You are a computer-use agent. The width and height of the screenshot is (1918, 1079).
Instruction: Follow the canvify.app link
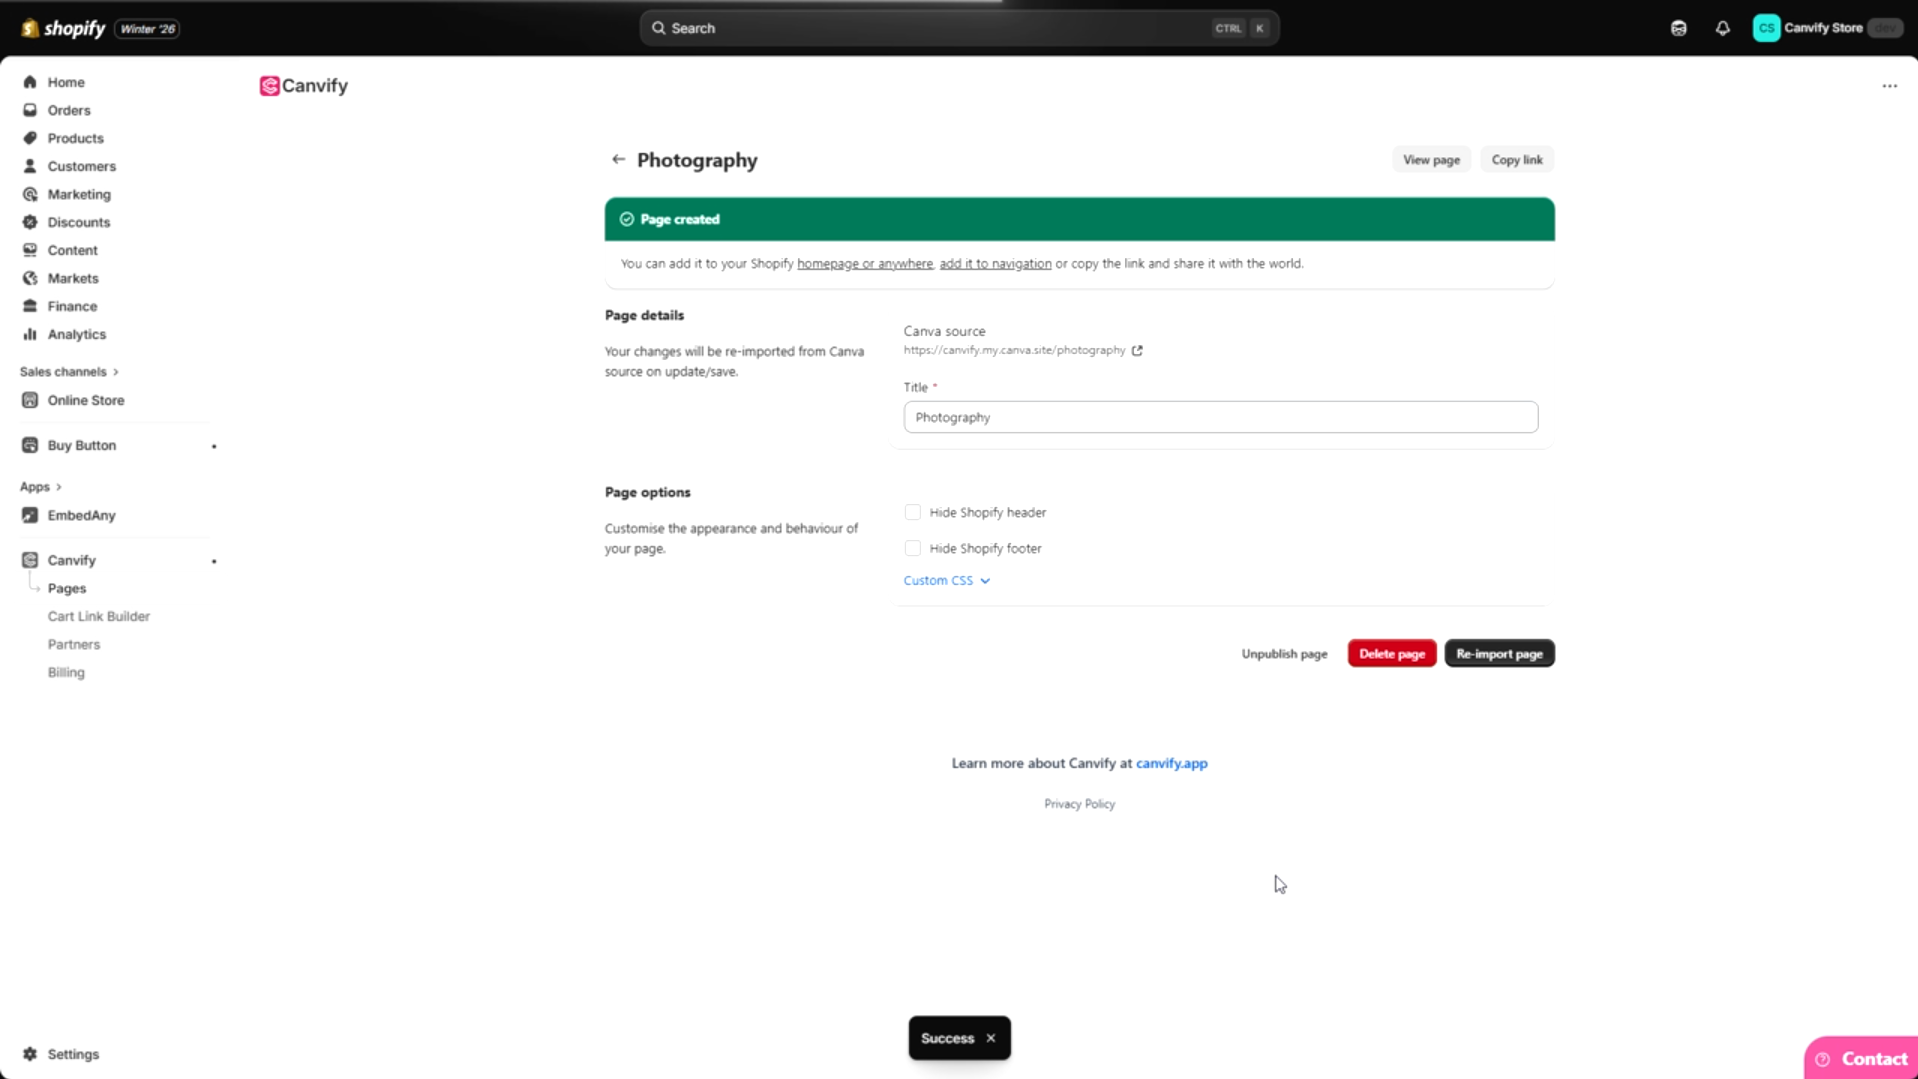(1171, 763)
